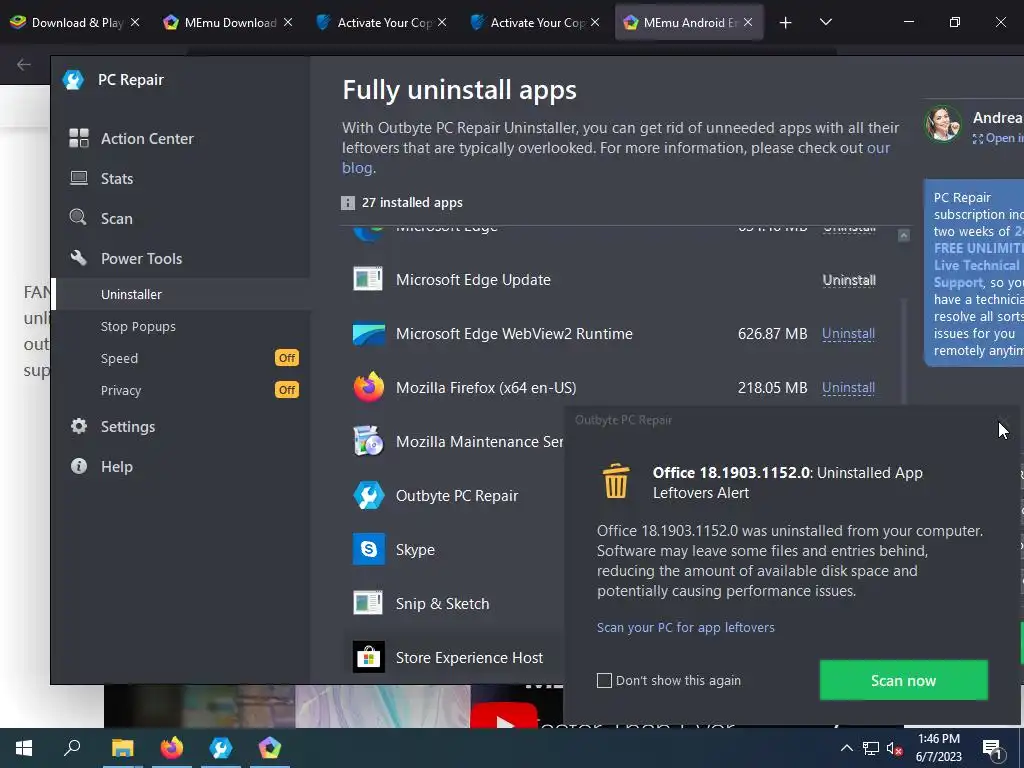Select the Mozilla Maintenance Service icon
Image resolution: width=1024 pixels, height=768 pixels.
point(368,441)
